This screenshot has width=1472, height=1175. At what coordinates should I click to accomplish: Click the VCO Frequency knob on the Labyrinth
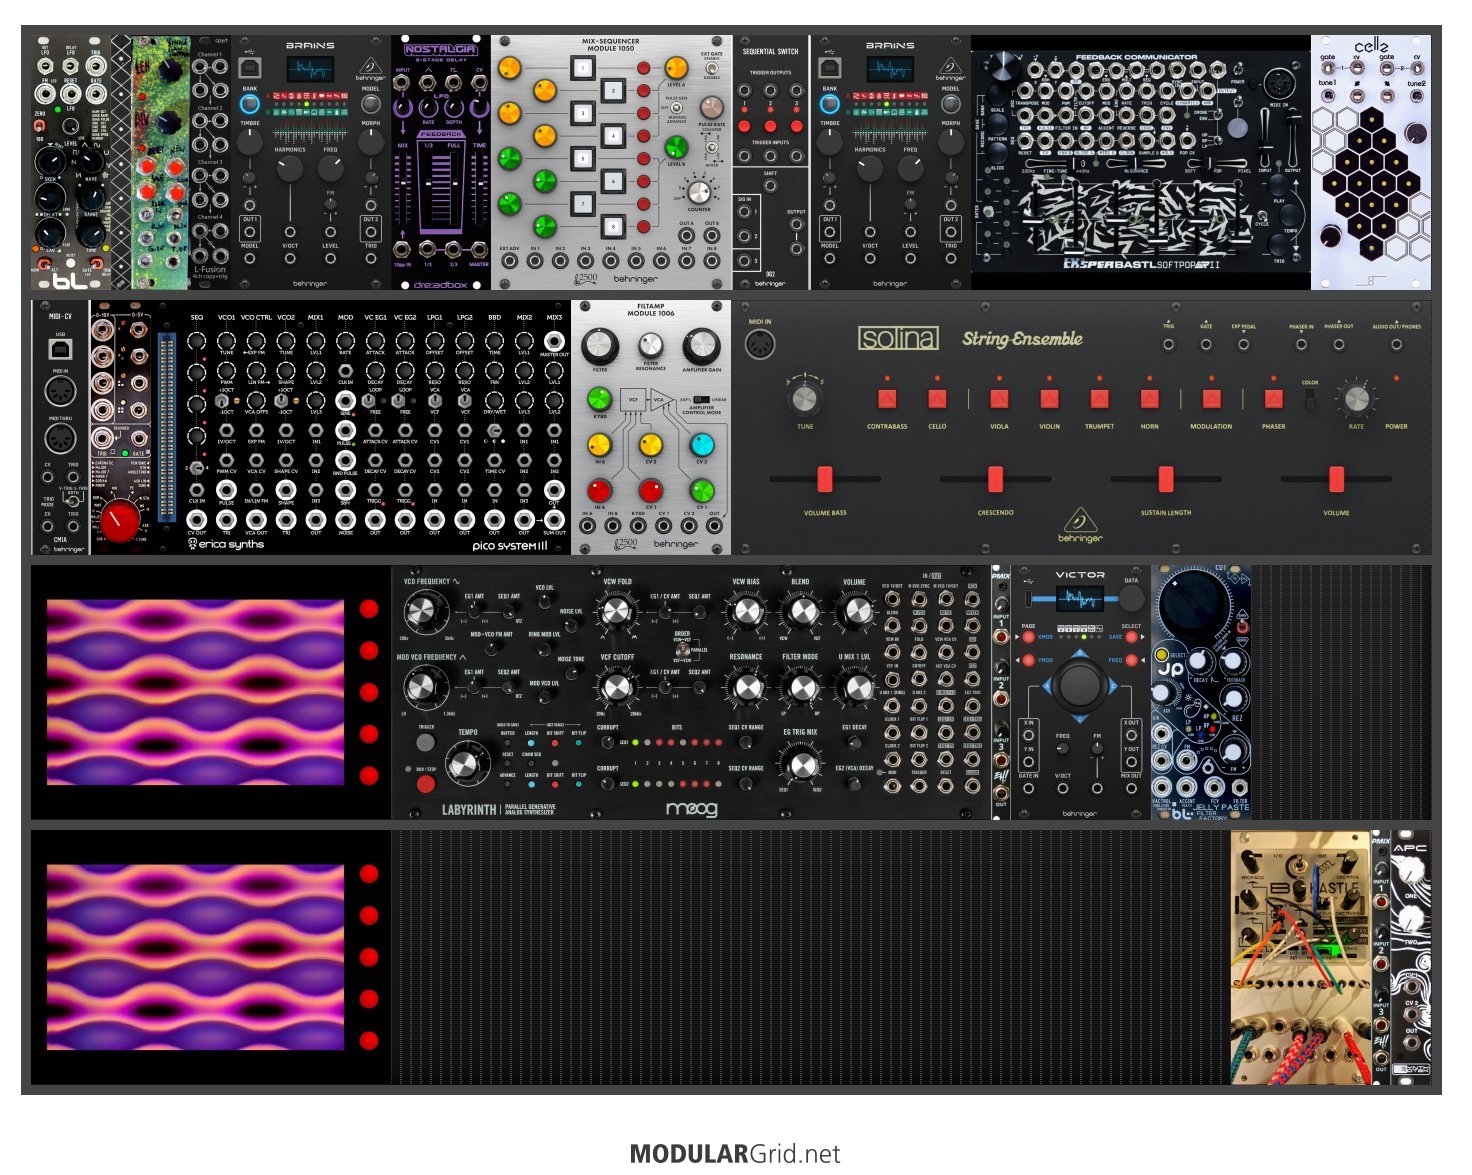tap(427, 610)
